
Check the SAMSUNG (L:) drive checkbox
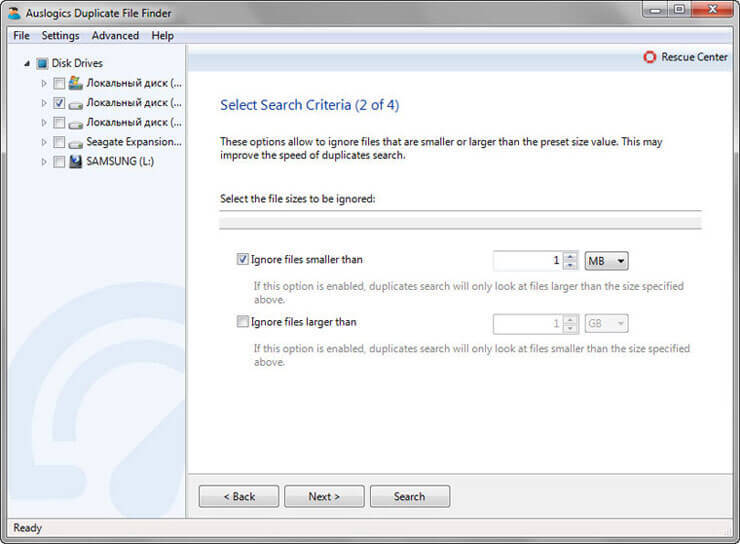pyautogui.click(x=59, y=161)
